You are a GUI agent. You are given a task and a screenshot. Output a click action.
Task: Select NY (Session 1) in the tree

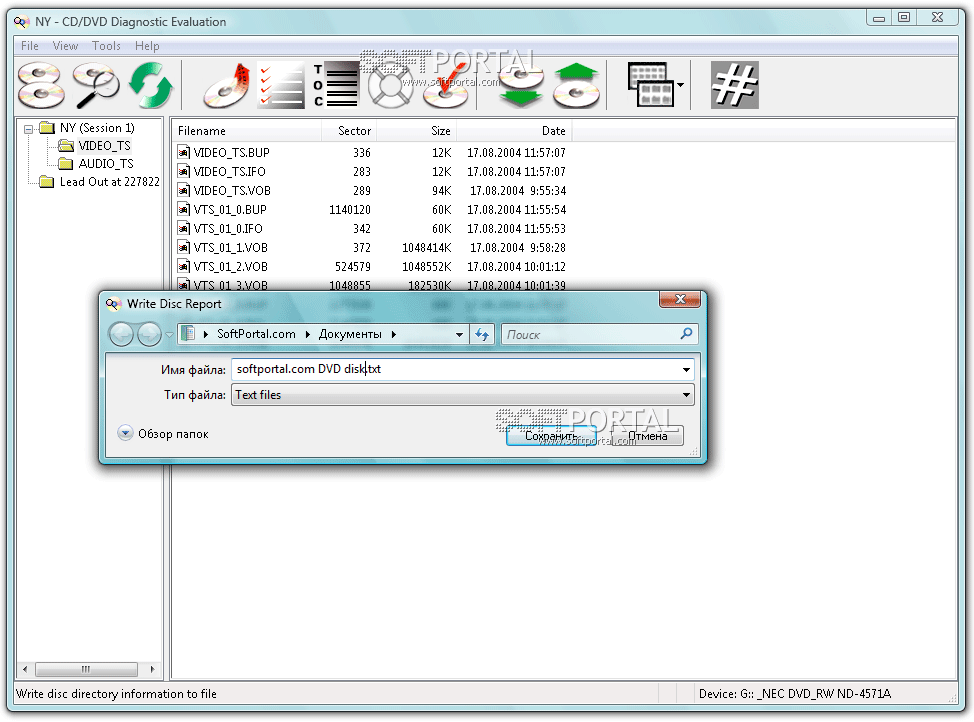point(97,128)
